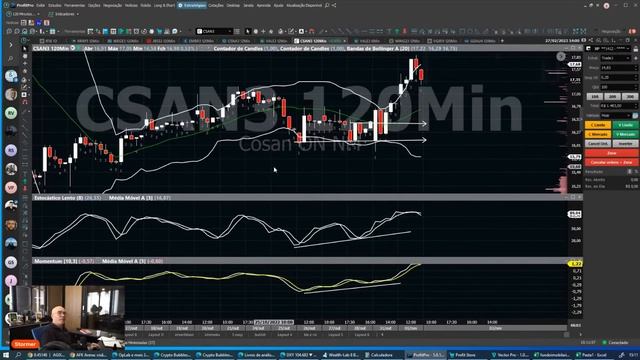
Task: Select the arrow cursor tool in top toolbar
Action: (x=248, y=31)
